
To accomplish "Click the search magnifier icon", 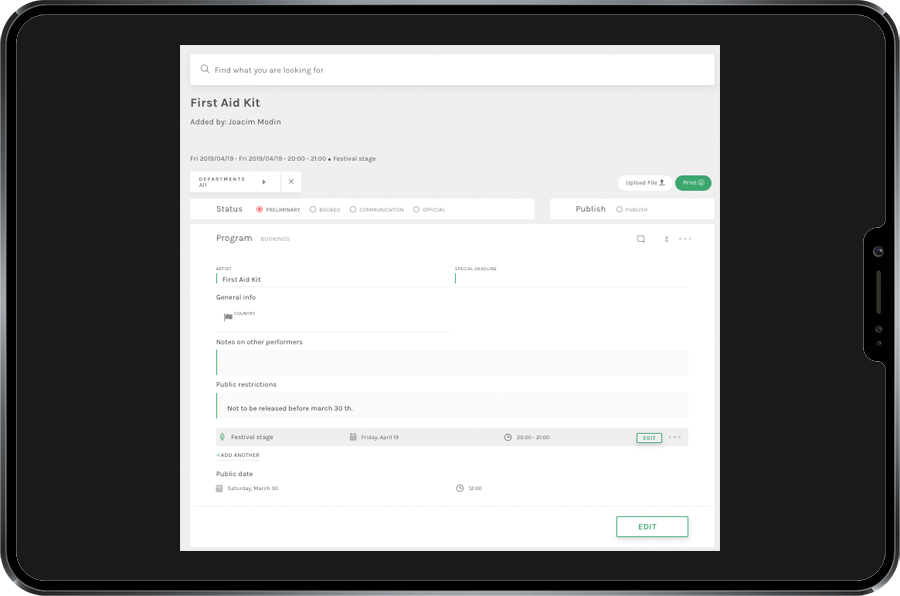I will coord(205,70).
